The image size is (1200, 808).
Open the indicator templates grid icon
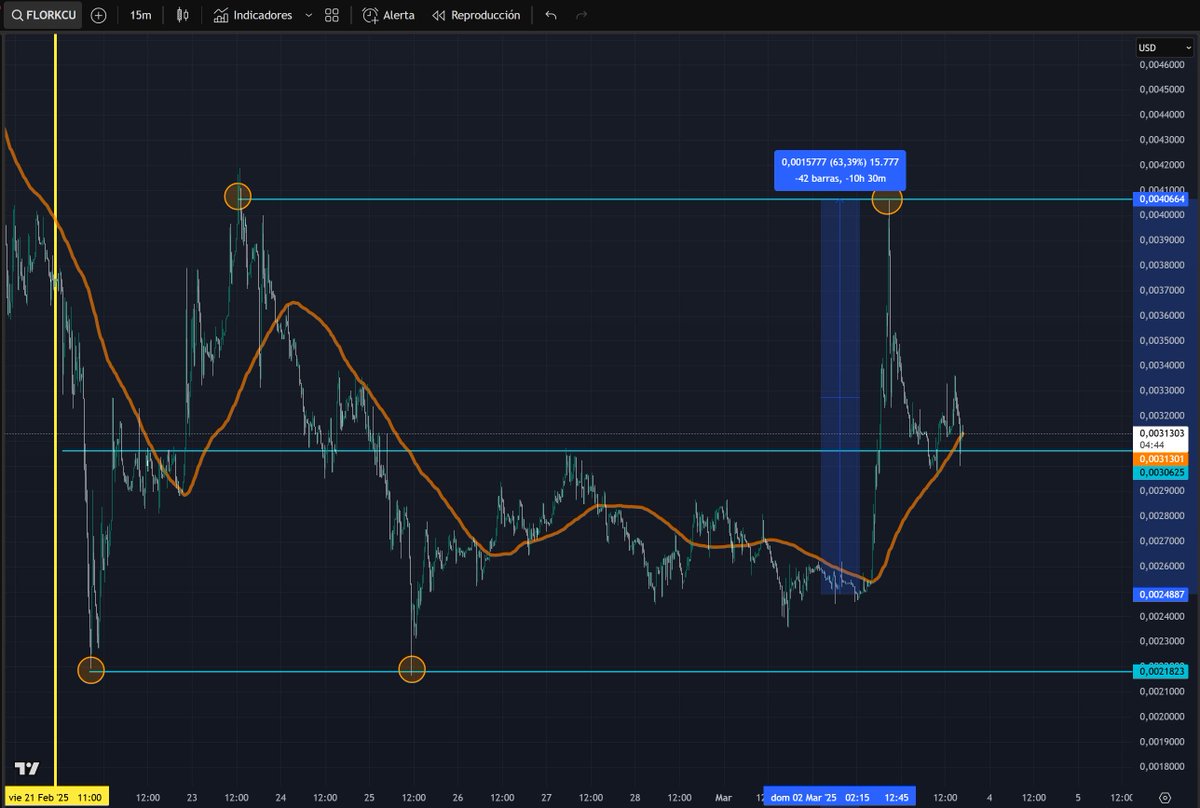(332, 16)
